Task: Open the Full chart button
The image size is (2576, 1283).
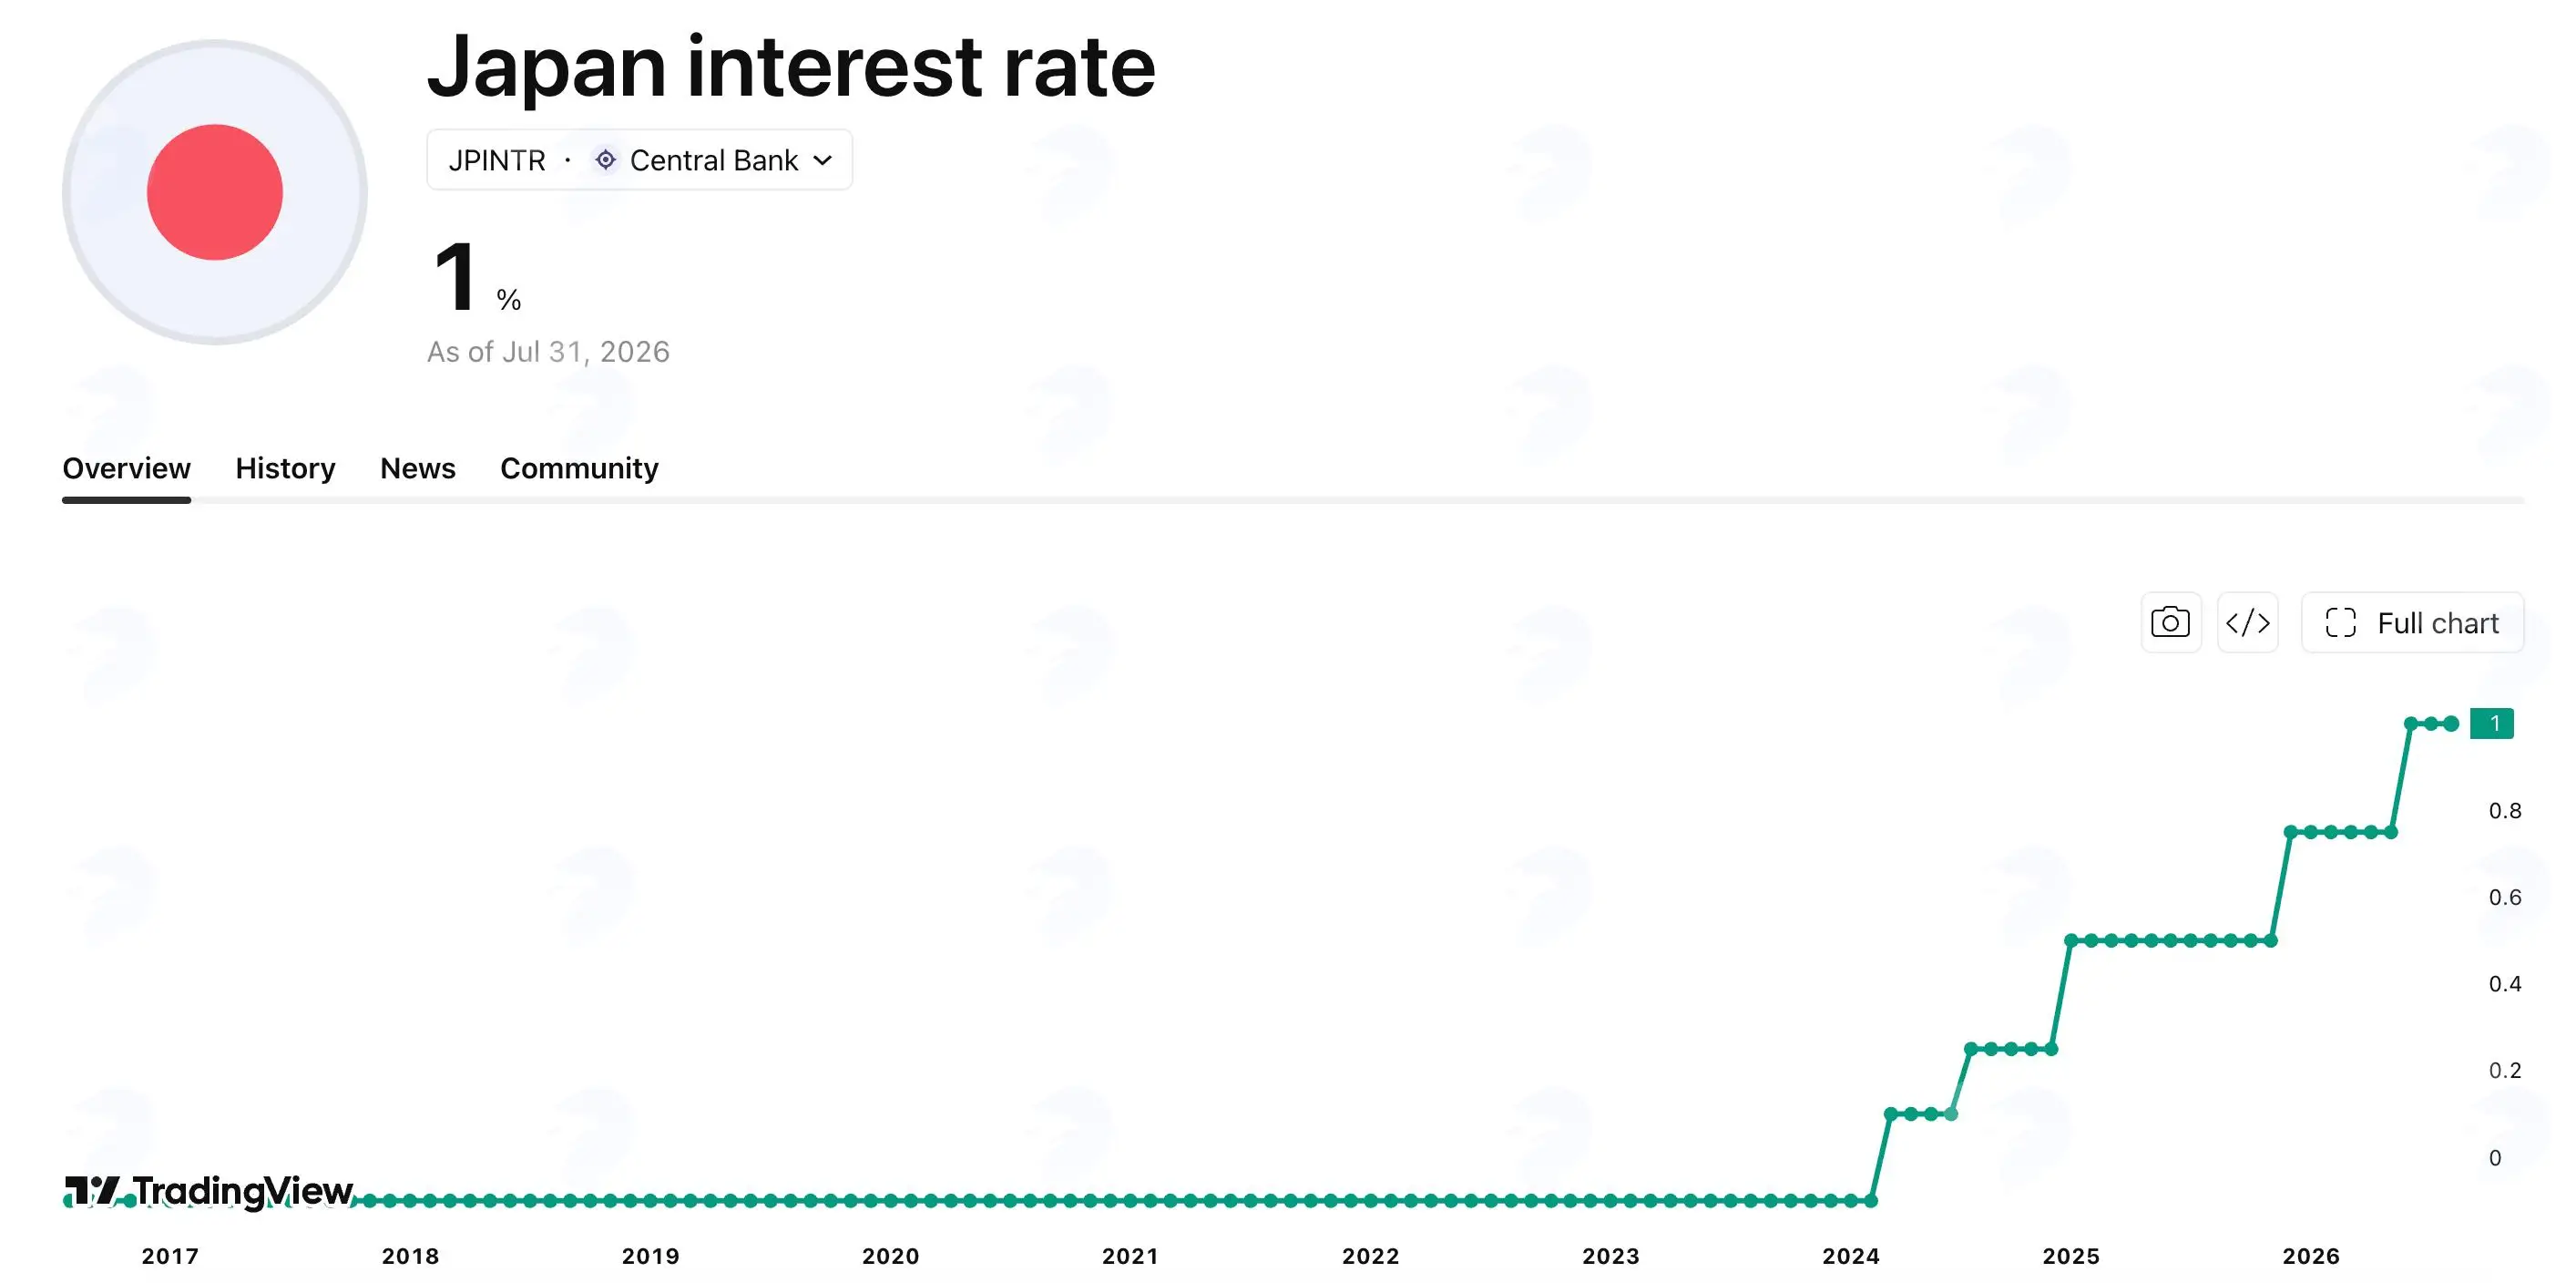Action: pyautogui.click(x=2412, y=623)
